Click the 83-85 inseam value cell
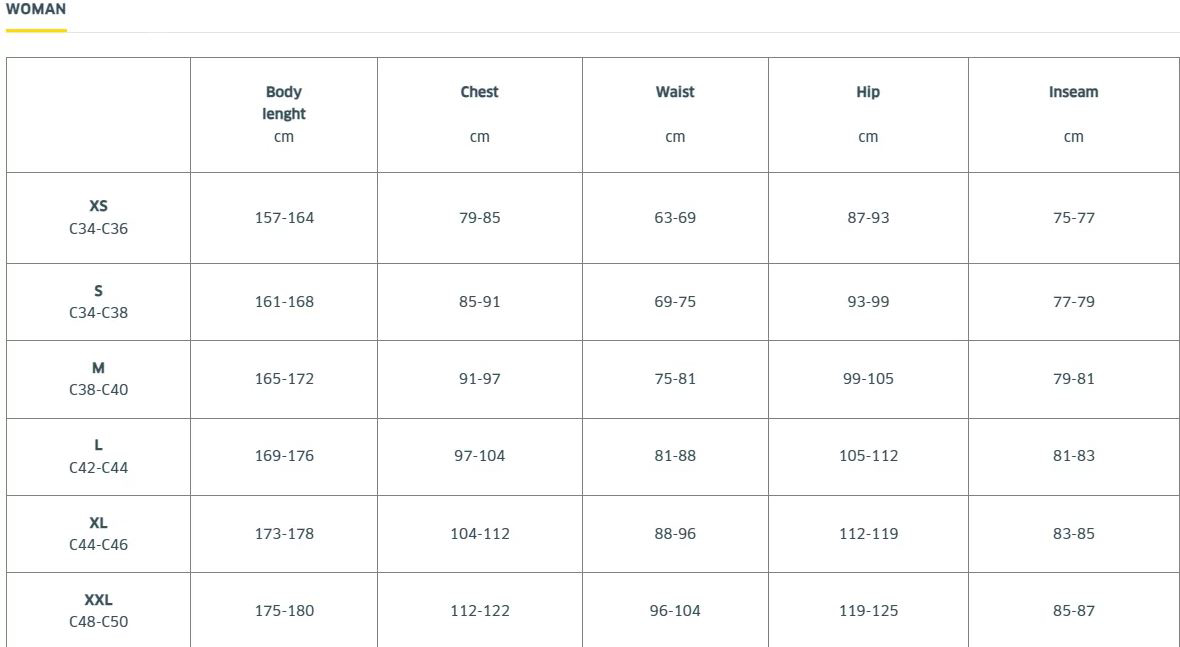This screenshot has height=647, width=1180. pyautogui.click(x=1073, y=533)
